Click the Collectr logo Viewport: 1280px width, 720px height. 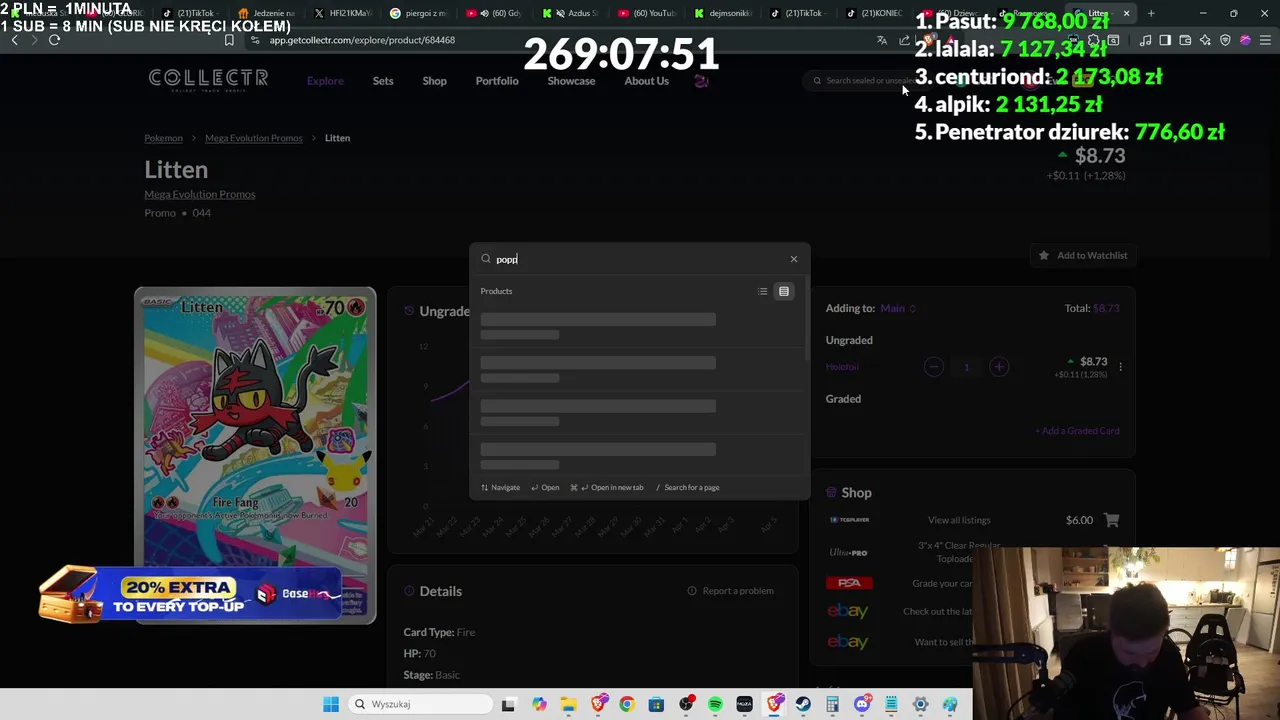[208, 79]
